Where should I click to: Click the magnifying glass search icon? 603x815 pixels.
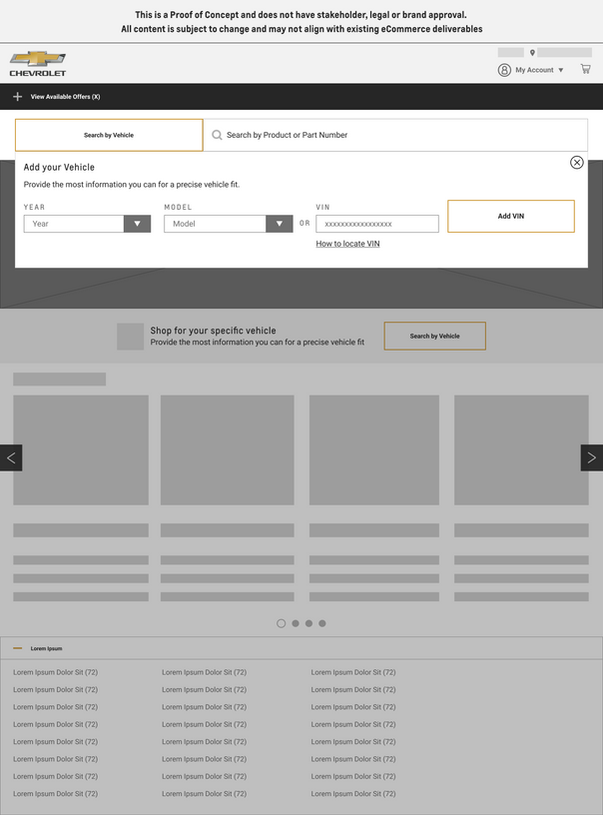coord(217,135)
